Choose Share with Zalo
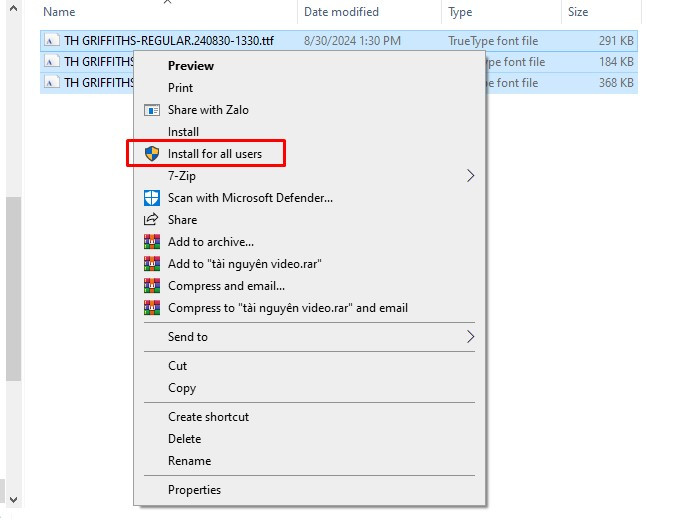This screenshot has width=678, height=520. coord(309,110)
